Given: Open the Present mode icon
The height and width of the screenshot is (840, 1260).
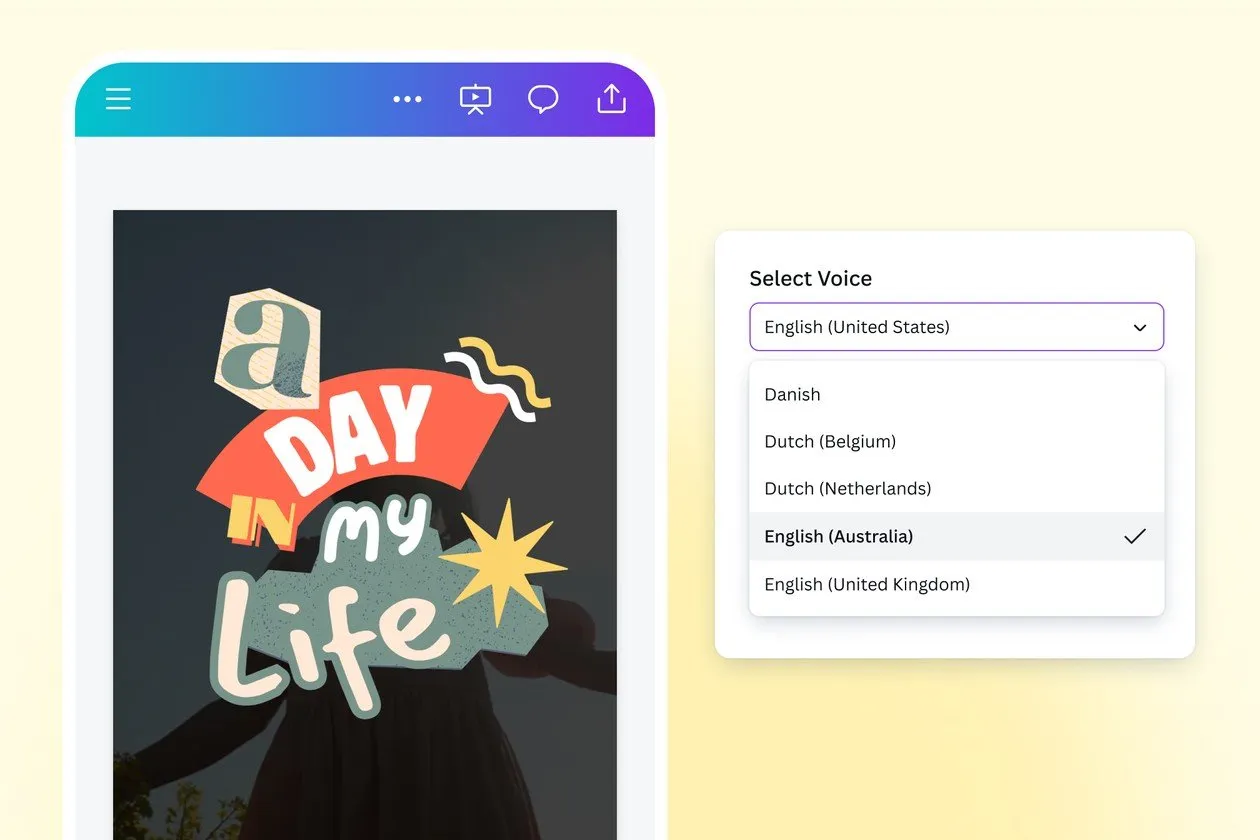Looking at the screenshot, I should [475, 98].
